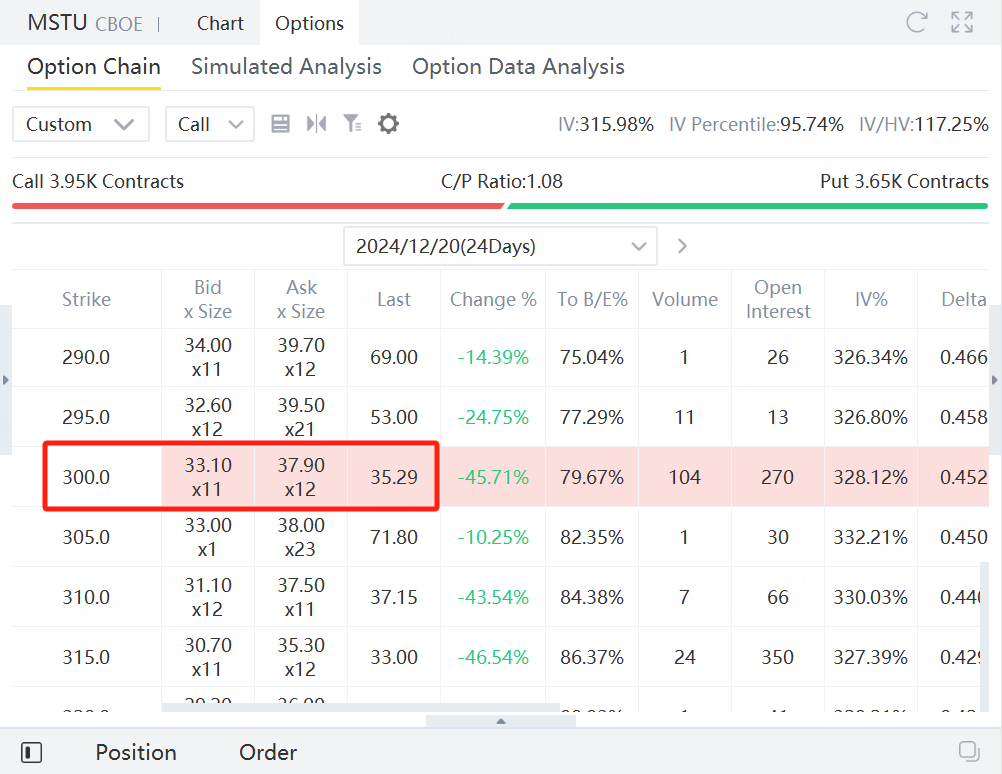Open the option chain filter icon
The image size is (1002, 774).
352,124
